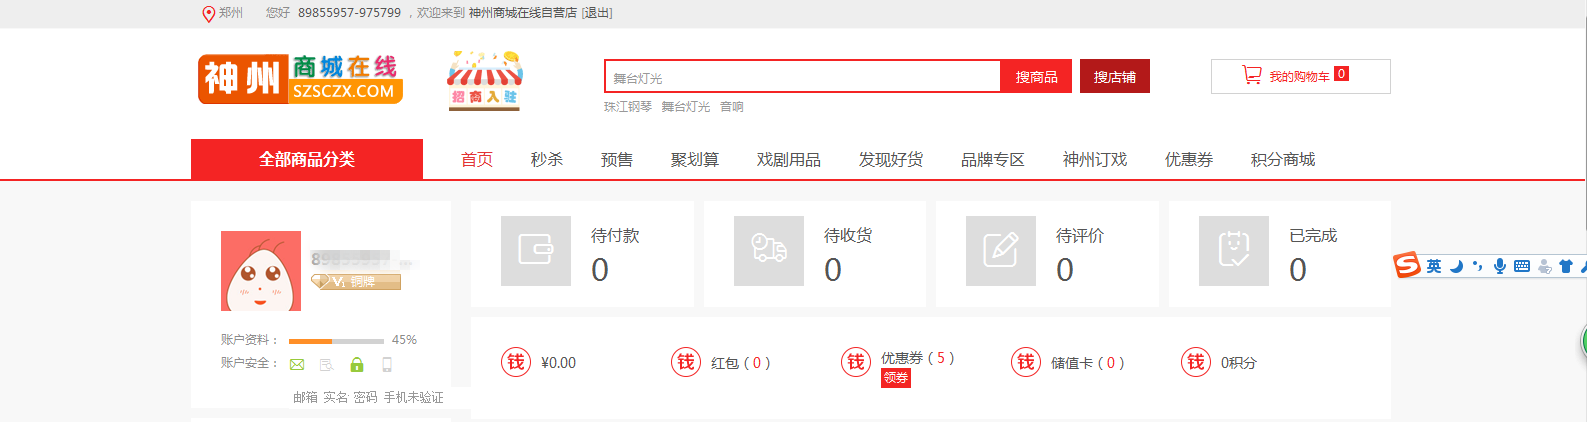This screenshot has height=422, width=1587.
Task: Click the search input field
Action: pos(802,77)
